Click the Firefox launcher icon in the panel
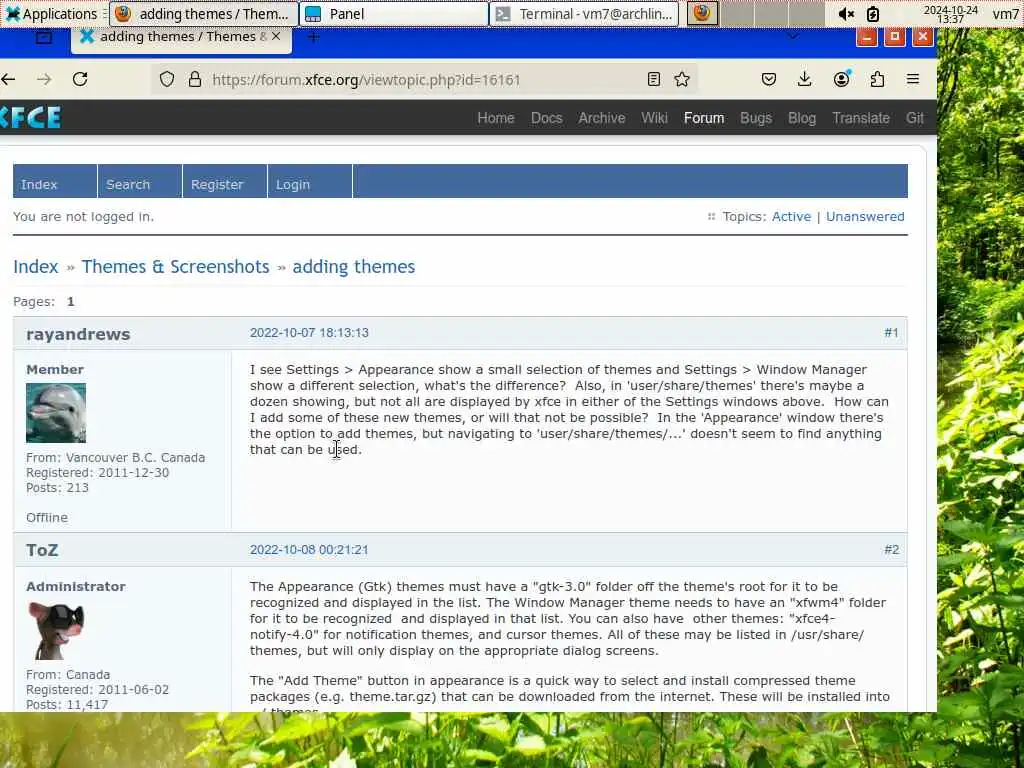This screenshot has height=768, width=1024. 702,13
